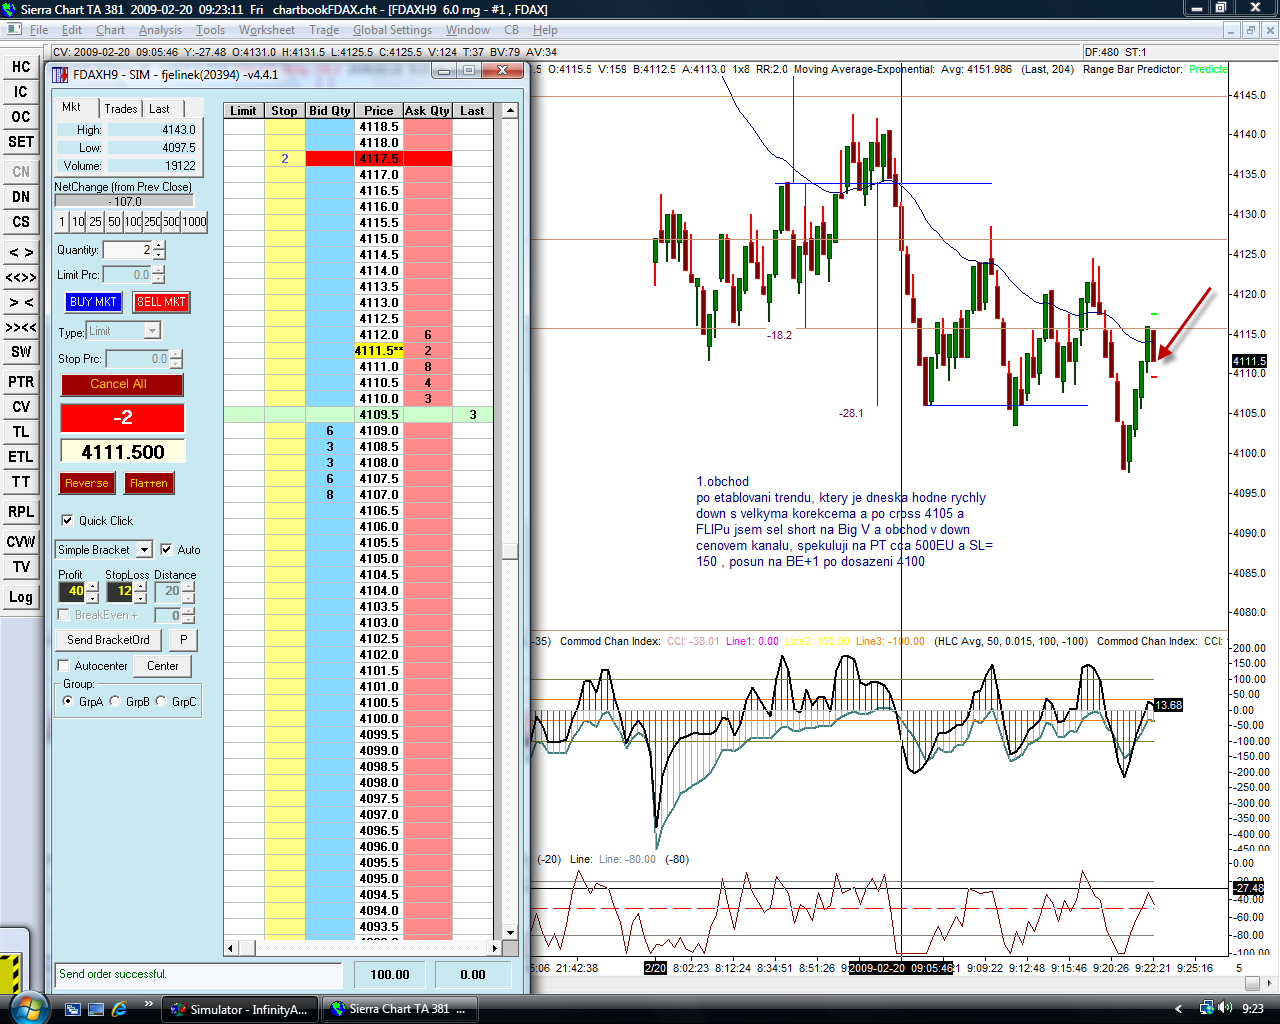The image size is (1280, 1024).
Task: Click the Center button
Action: pos(163,666)
